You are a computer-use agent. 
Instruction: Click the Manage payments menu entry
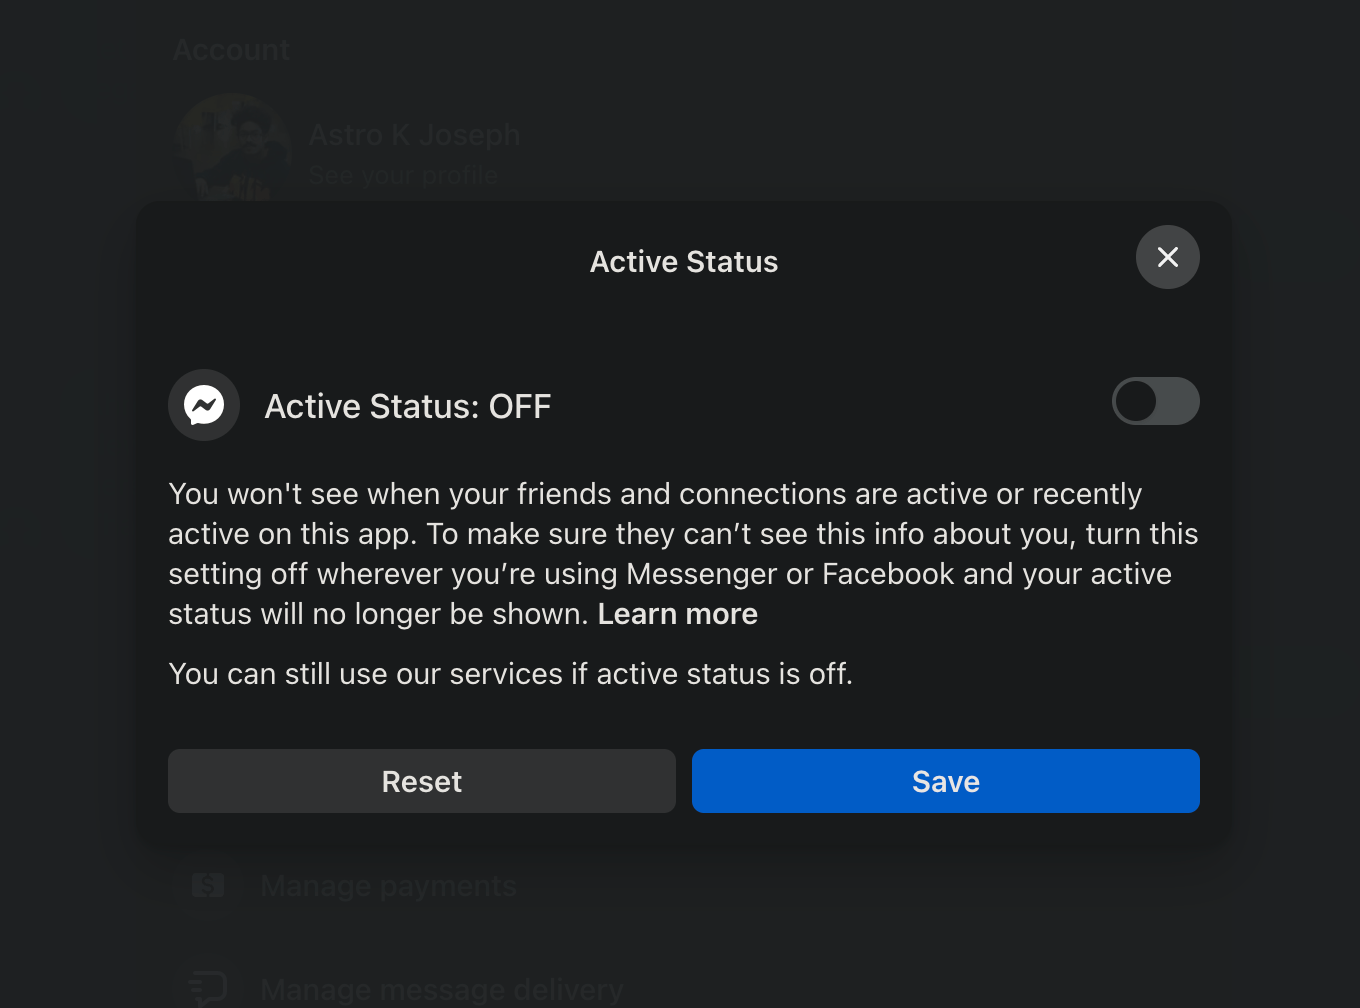click(388, 885)
